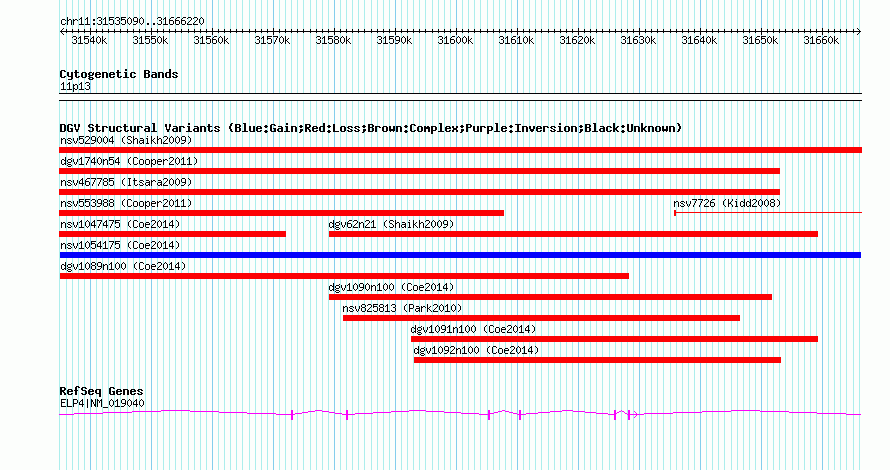Click the nsv529004 (Shaikh2009) red loss bar
Viewport: 890px width, 470px height.
460,150
